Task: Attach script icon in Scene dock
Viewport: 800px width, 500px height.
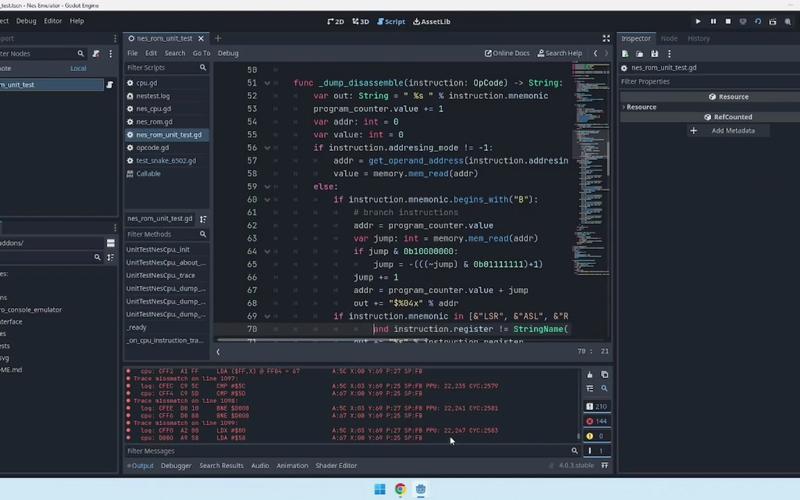Action: point(95,54)
